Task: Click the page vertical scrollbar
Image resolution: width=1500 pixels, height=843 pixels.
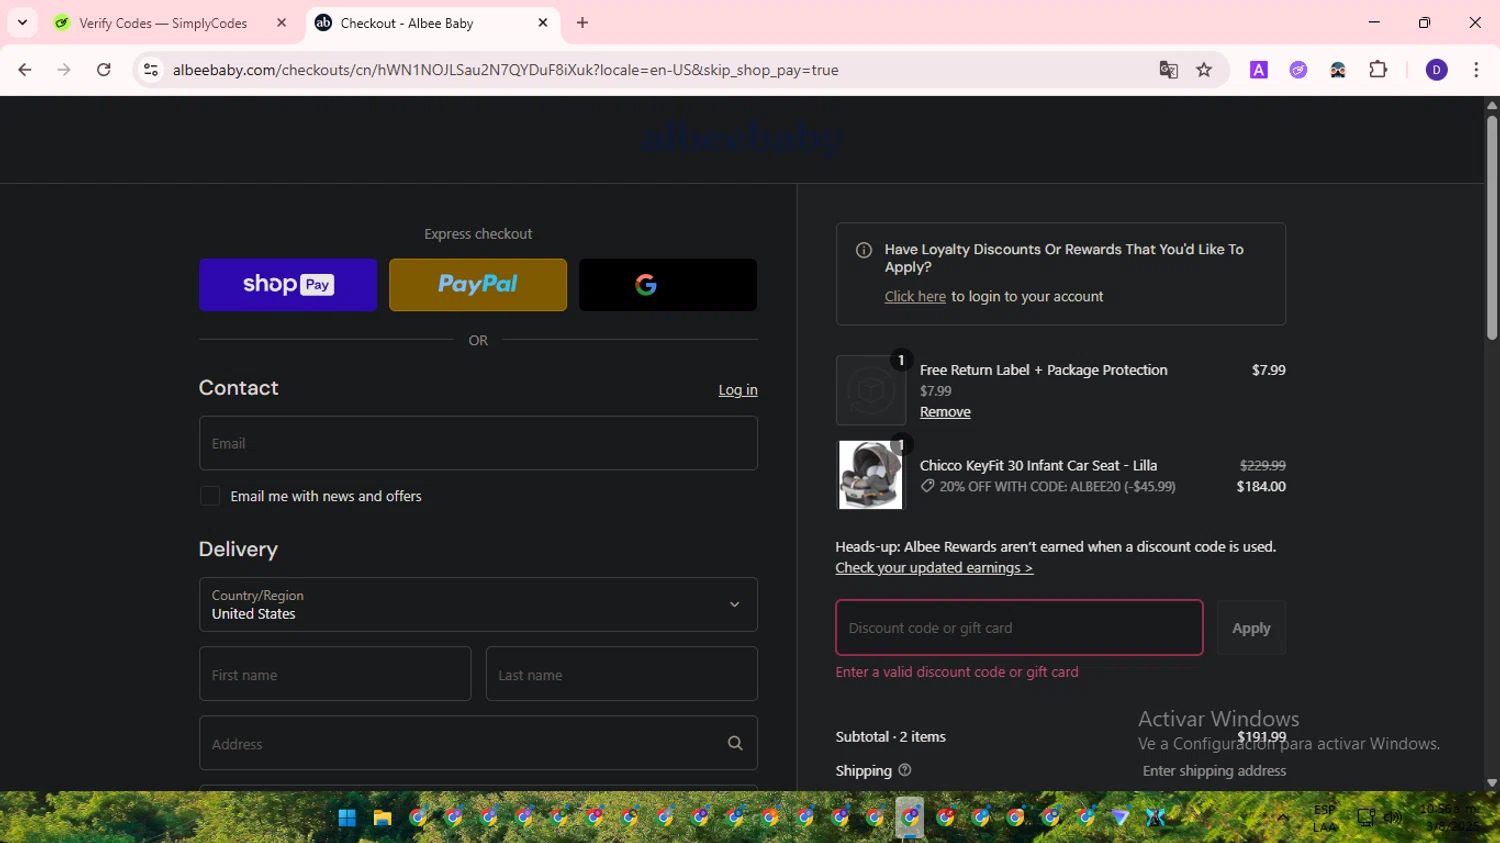Action: pyautogui.click(x=1492, y=228)
